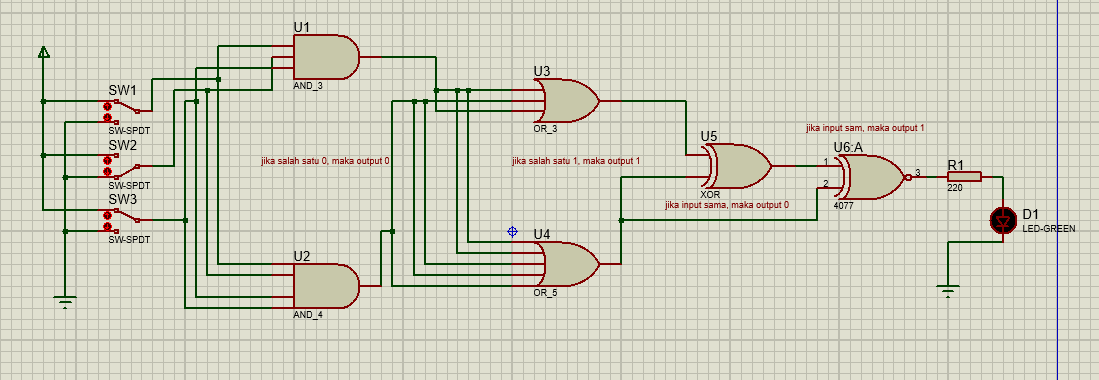Click the "AND_3" value label
Screen dimensions: 1099x380
click(x=308, y=85)
